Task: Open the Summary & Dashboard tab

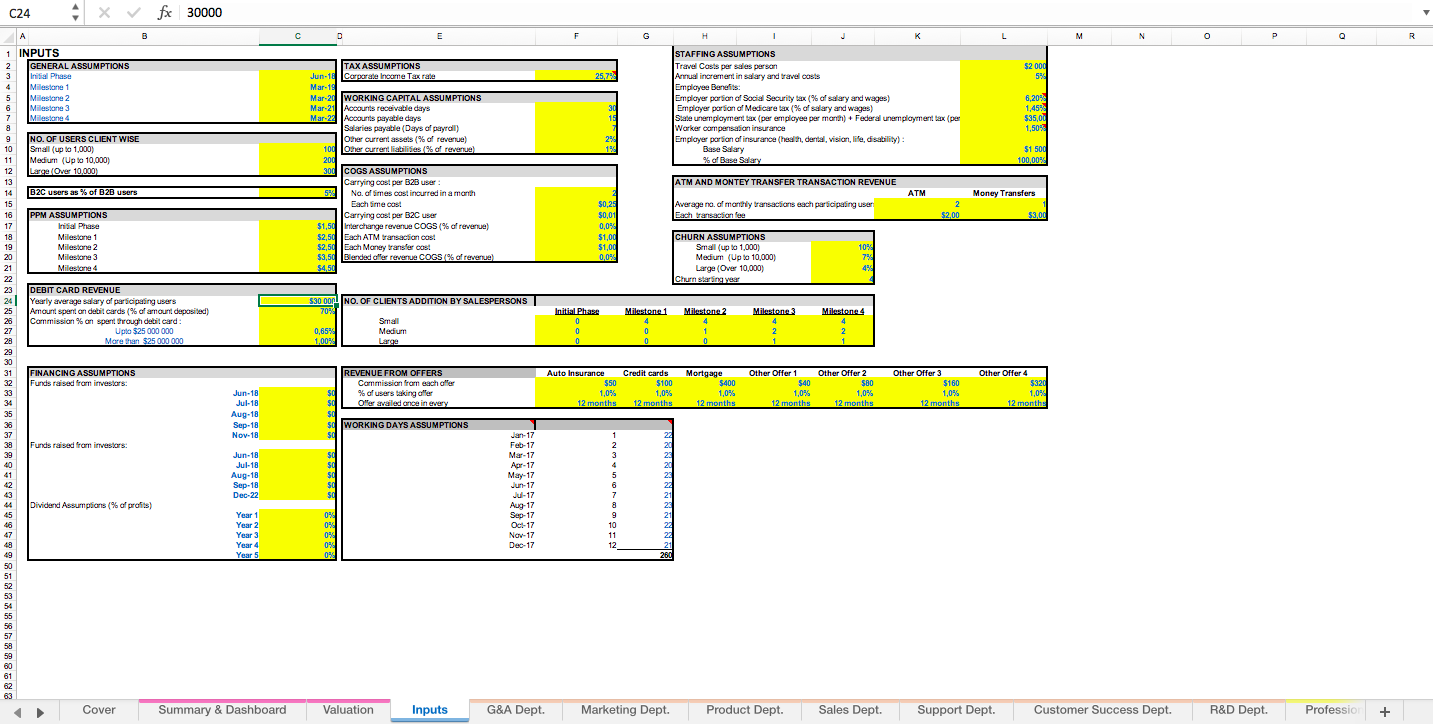Action: tap(222, 710)
